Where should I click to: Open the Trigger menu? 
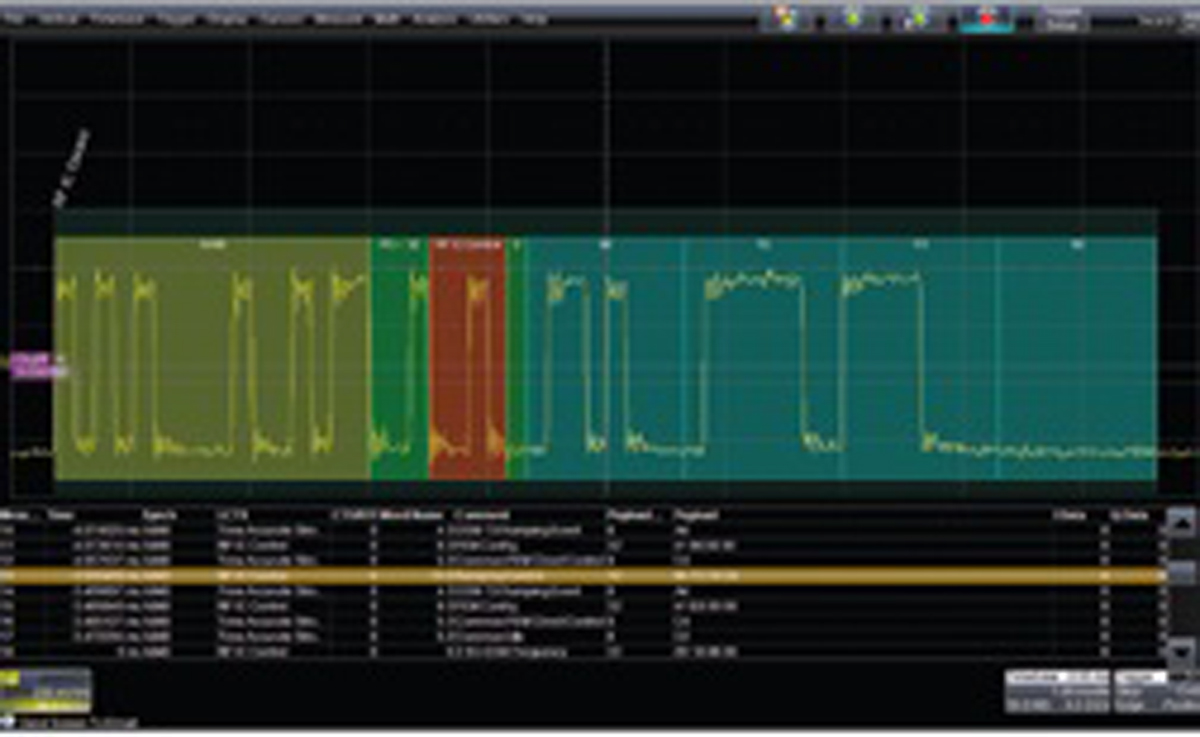tap(175, 19)
